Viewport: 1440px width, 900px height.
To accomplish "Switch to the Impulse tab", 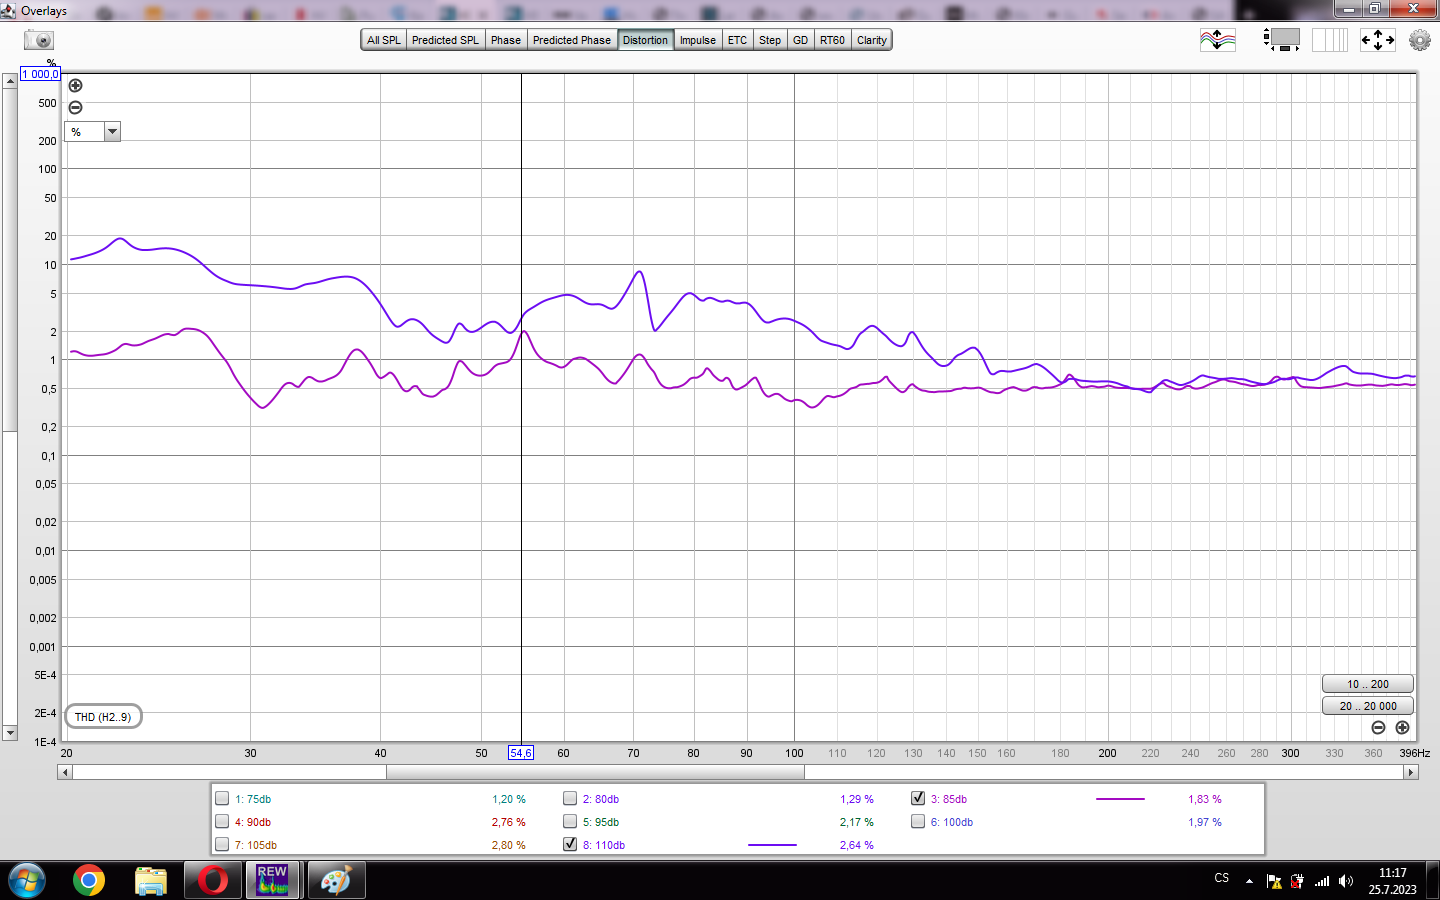I will [697, 40].
